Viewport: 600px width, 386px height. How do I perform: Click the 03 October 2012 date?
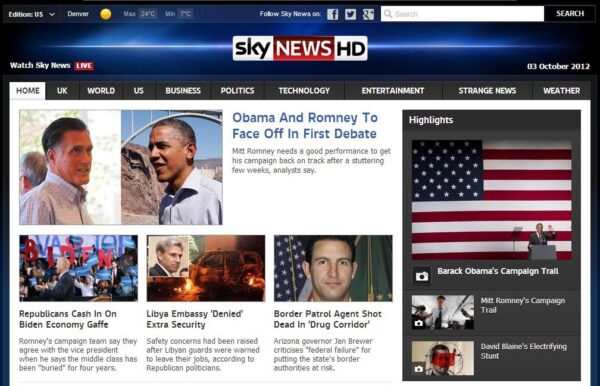click(558, 66)
